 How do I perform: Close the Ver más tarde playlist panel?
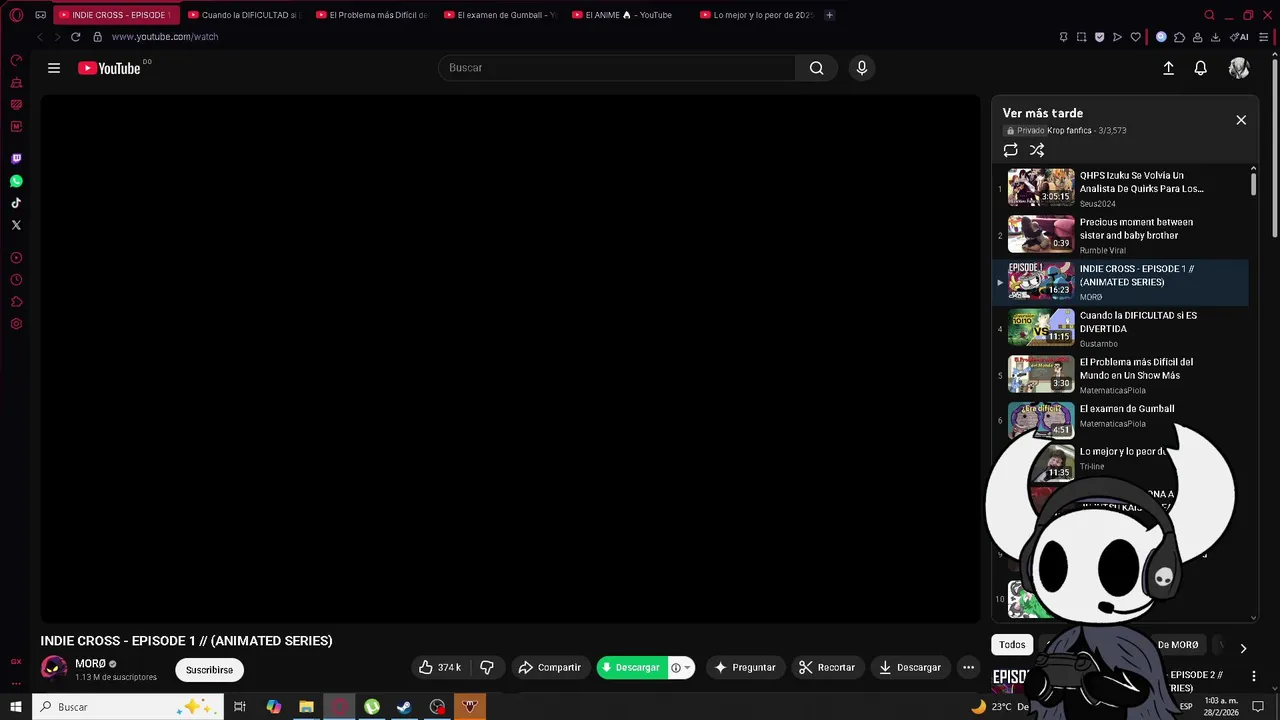pyautogui.click(x=1241, y=120)
